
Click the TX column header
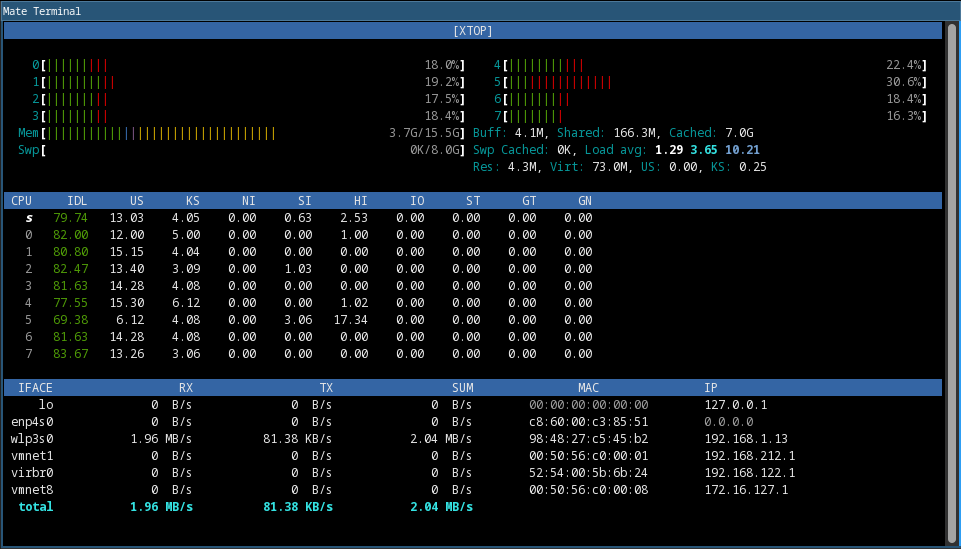point(326,388)
